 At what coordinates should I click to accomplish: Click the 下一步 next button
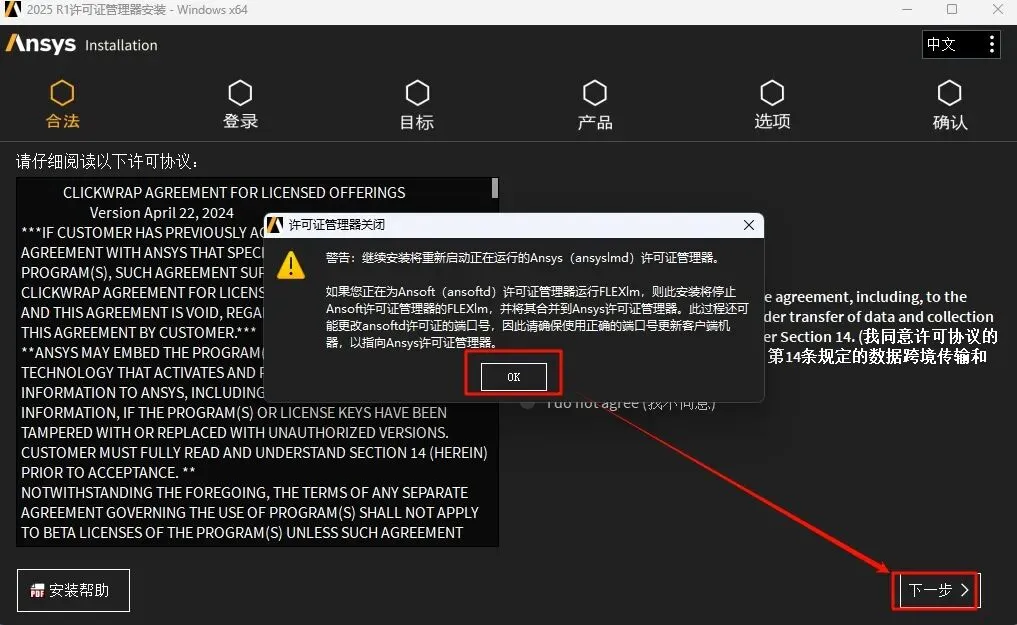click(x=938, y=590)
